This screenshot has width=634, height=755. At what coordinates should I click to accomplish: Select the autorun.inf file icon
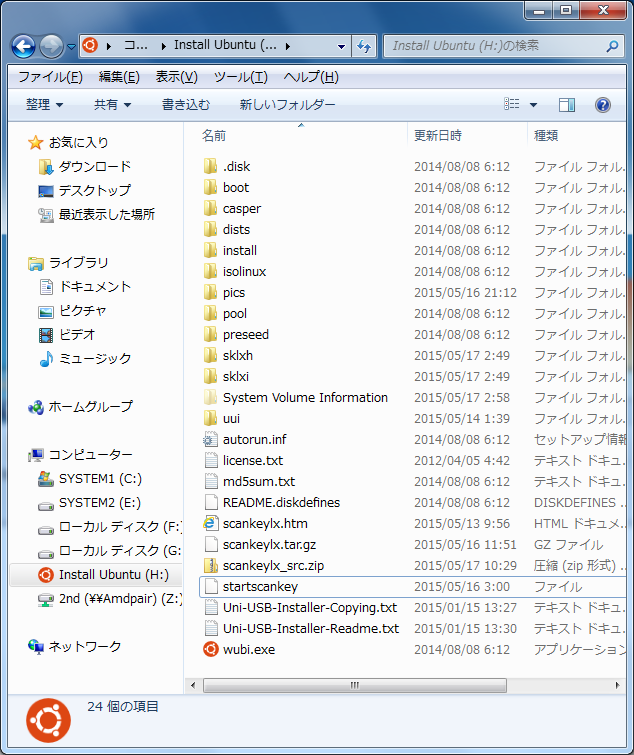[x=210, y=440]
